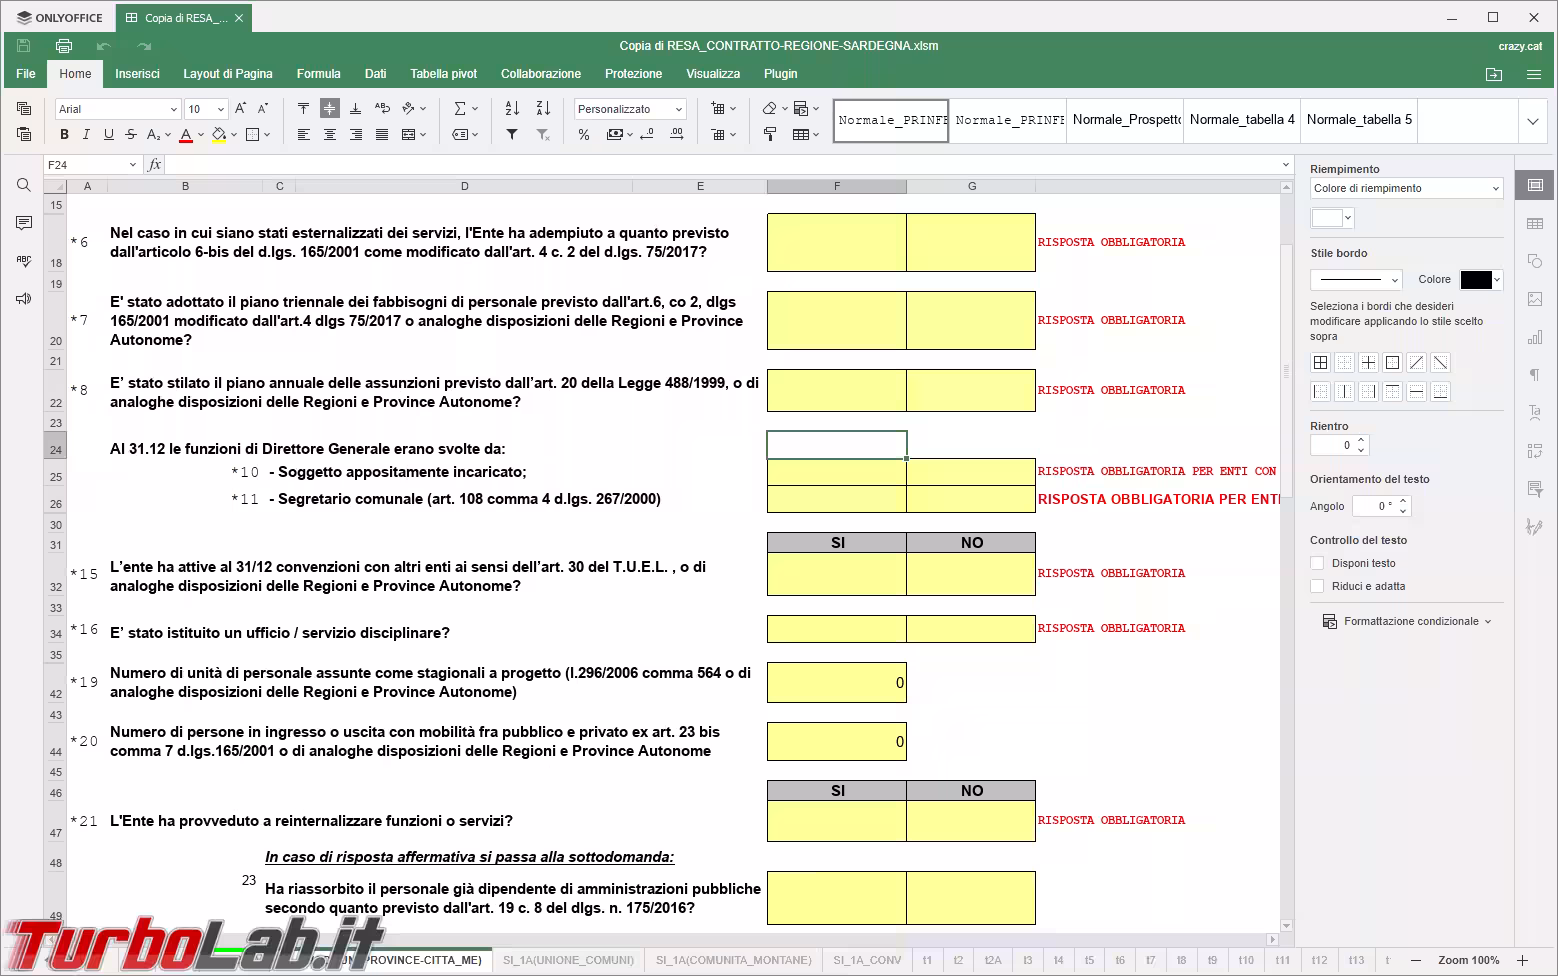This screenshot has height=976, width=1558.
Task: Align cell text to the left
Action: pyautogui.click(x=303, y=135)
